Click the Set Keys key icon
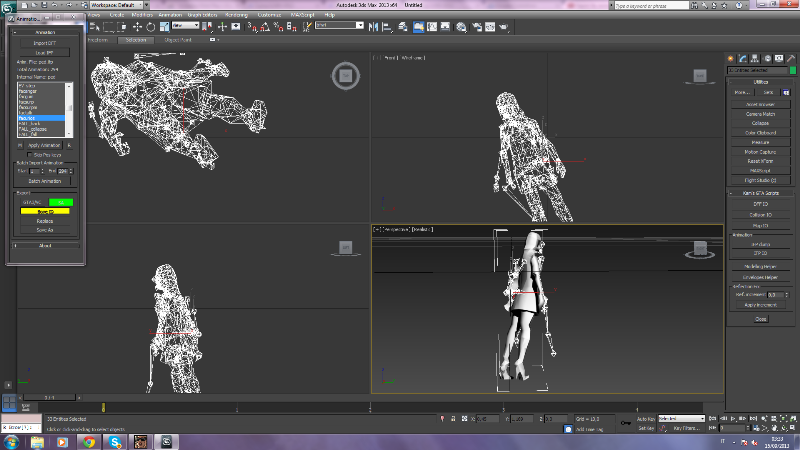Viewport: 800px width, 450px height. click(x=626, y=422)
